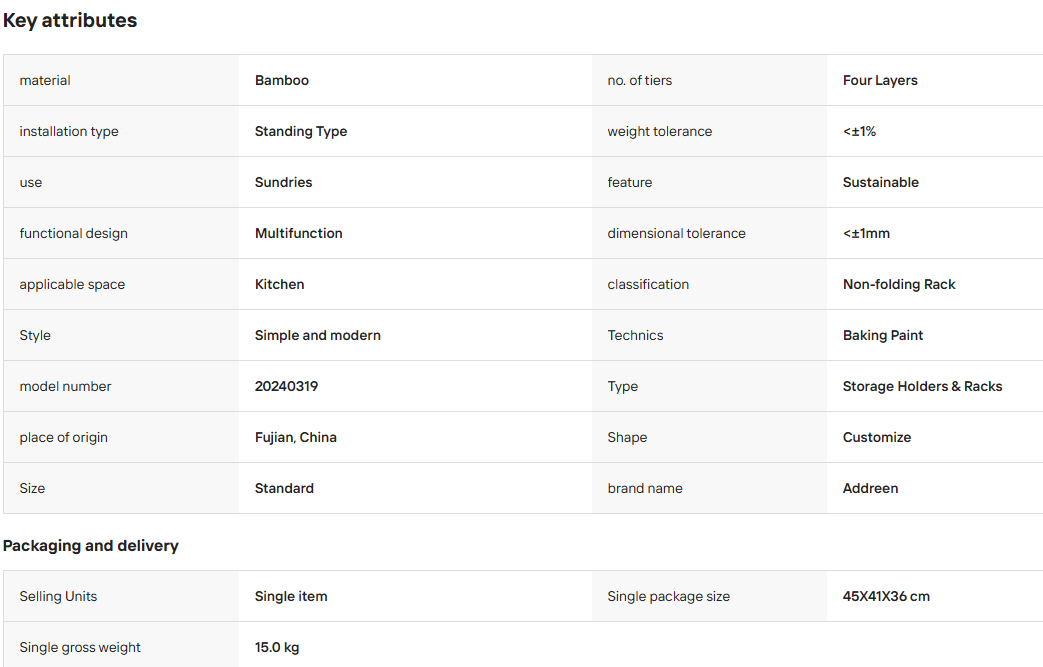The image size is (1043, 667).
Task: Click the Addreen brand name
Action: click(870, 488)
